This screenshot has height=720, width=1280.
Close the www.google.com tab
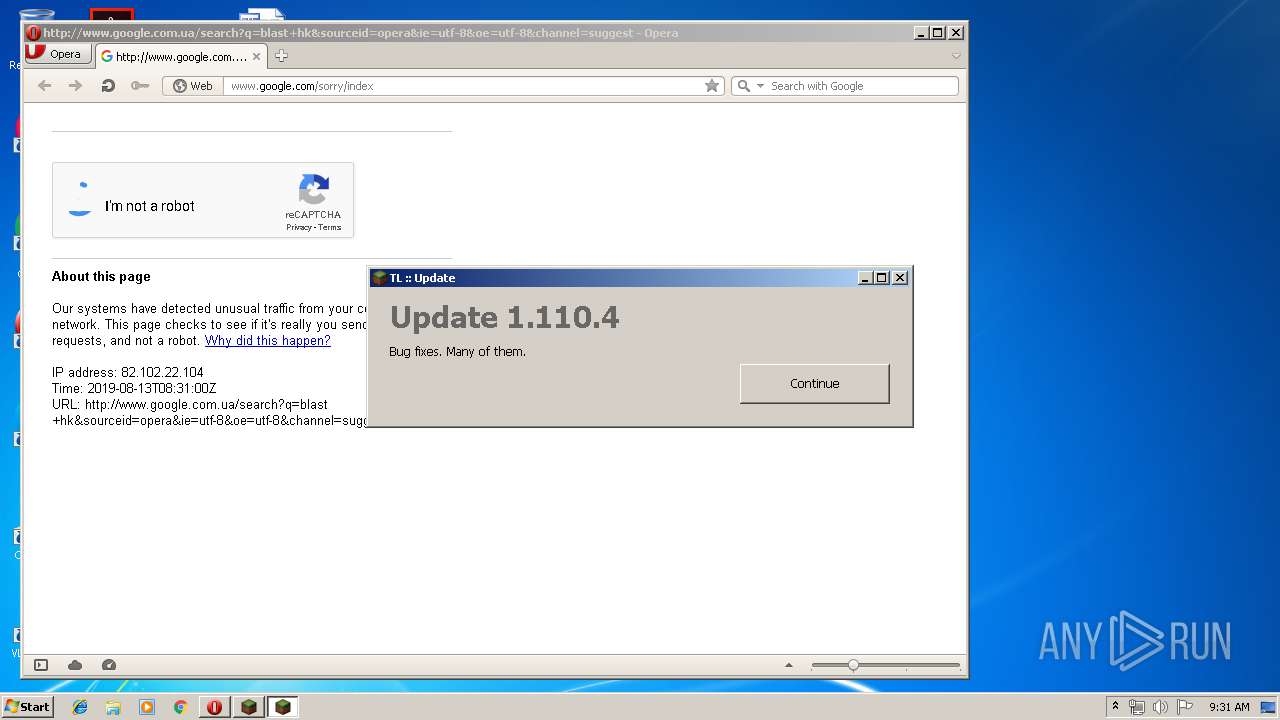256,57
